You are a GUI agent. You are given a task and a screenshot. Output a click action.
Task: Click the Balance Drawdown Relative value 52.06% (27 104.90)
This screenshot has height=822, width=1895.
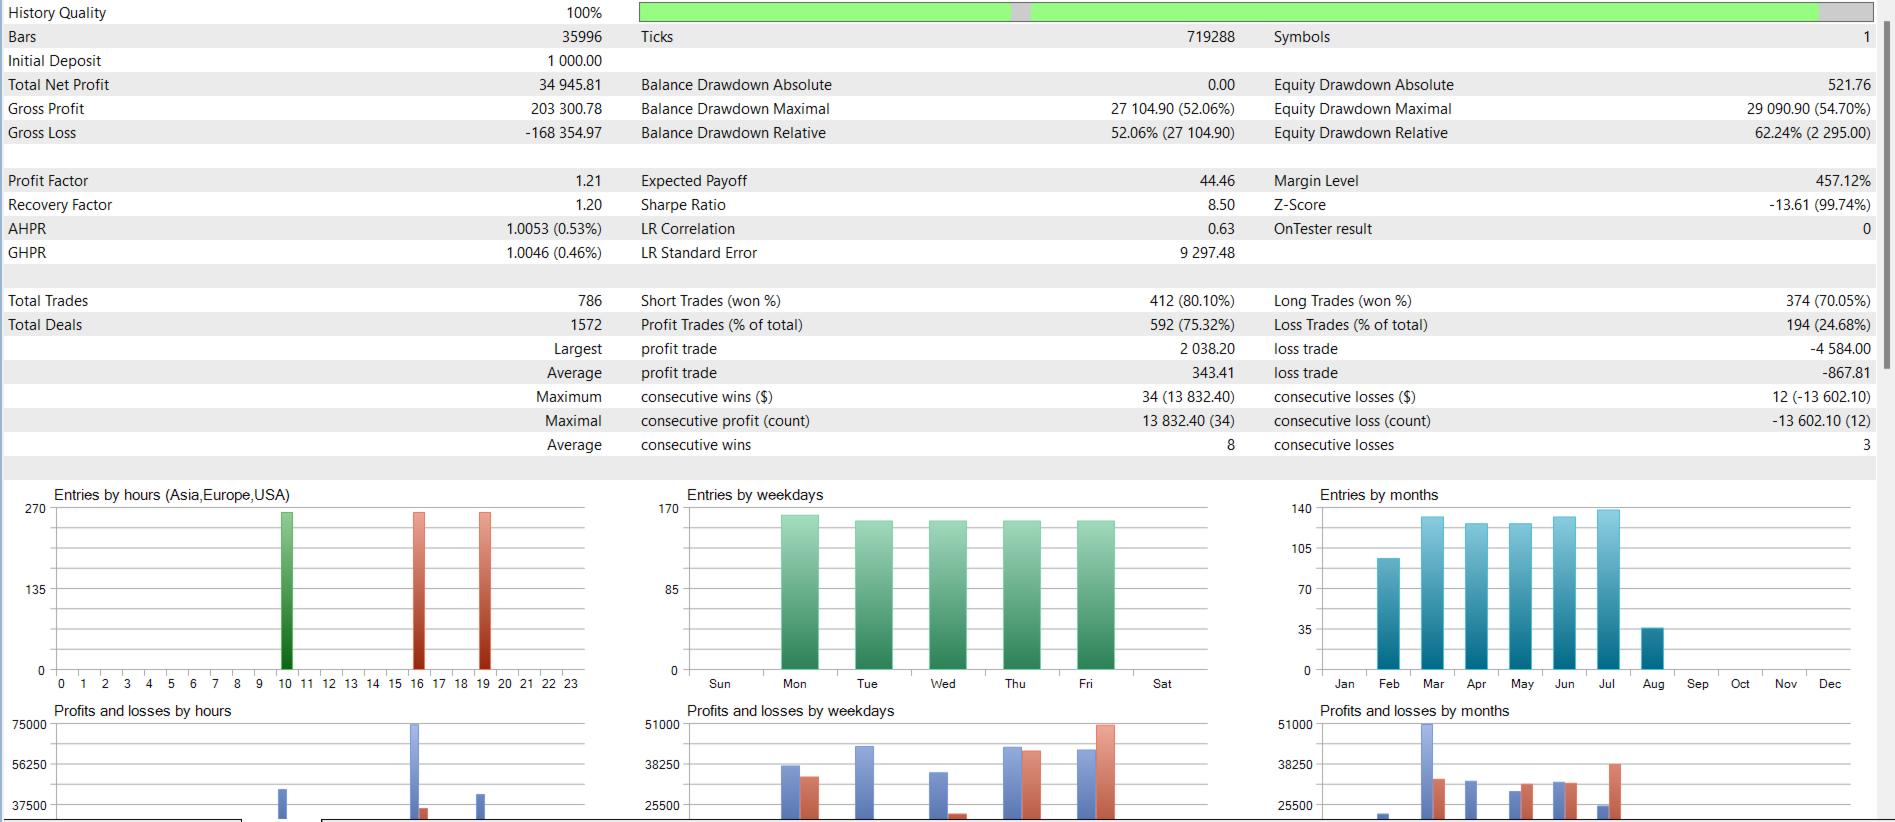(1173, 133)
